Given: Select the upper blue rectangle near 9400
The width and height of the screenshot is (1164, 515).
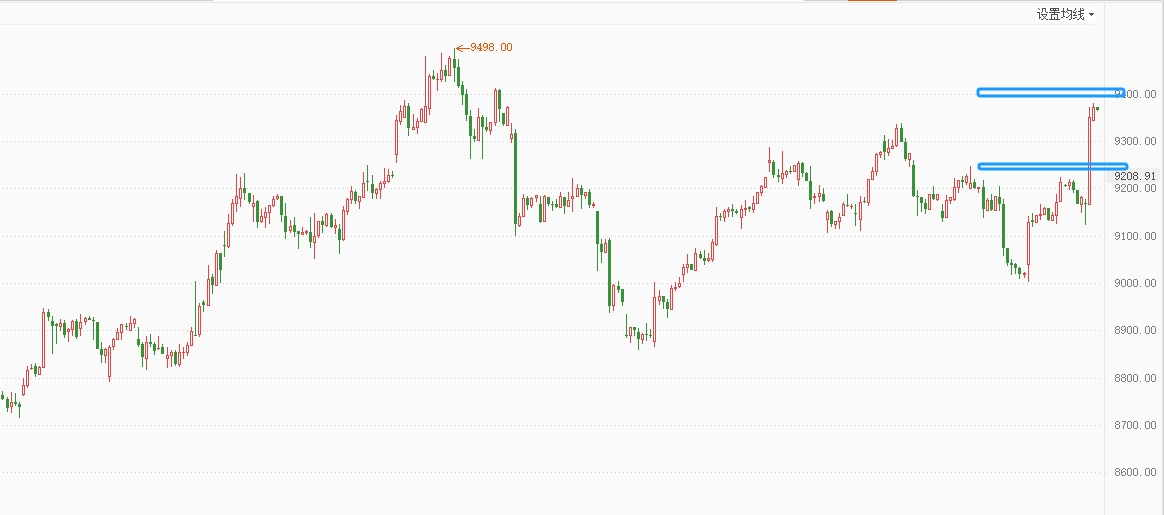Looking at the screenshot, I should (1050, 92).
